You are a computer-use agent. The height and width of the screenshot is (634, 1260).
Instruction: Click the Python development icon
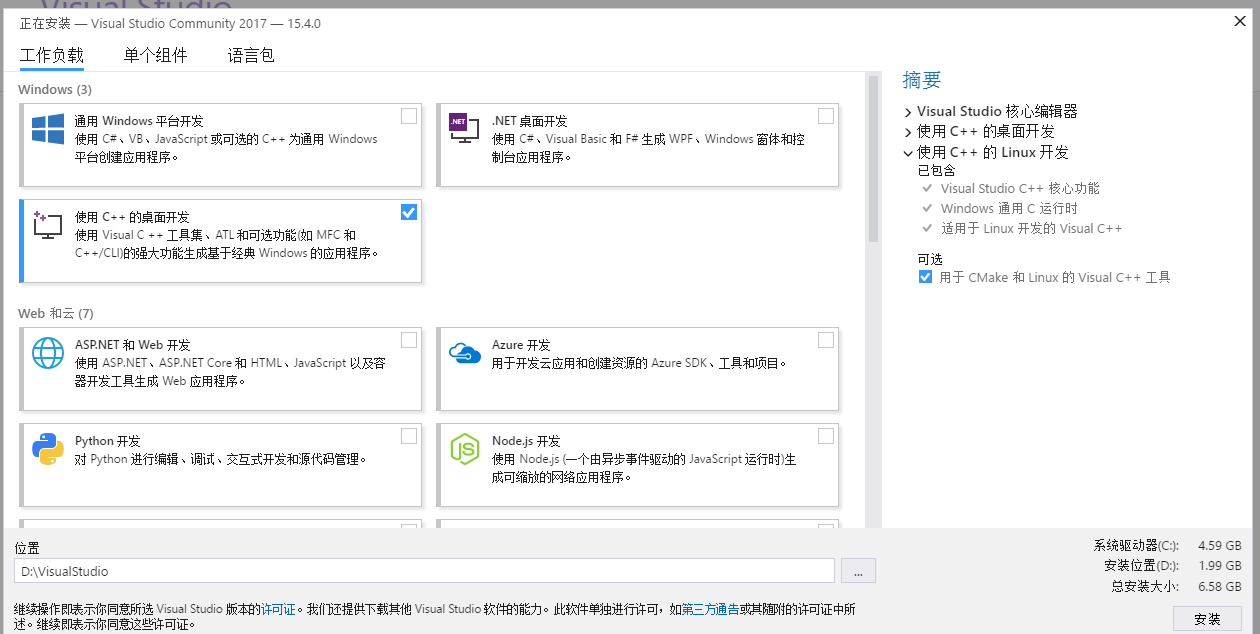[x=48, y=449]
